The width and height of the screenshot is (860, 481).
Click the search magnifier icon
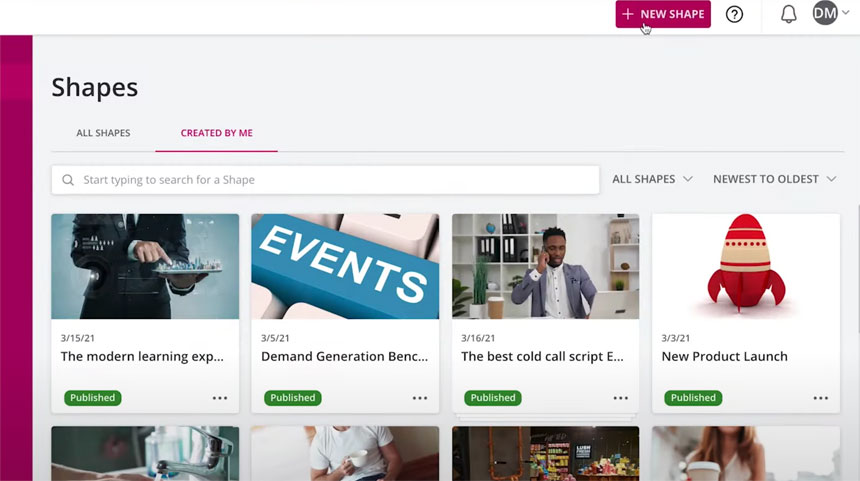pos(68,180)
